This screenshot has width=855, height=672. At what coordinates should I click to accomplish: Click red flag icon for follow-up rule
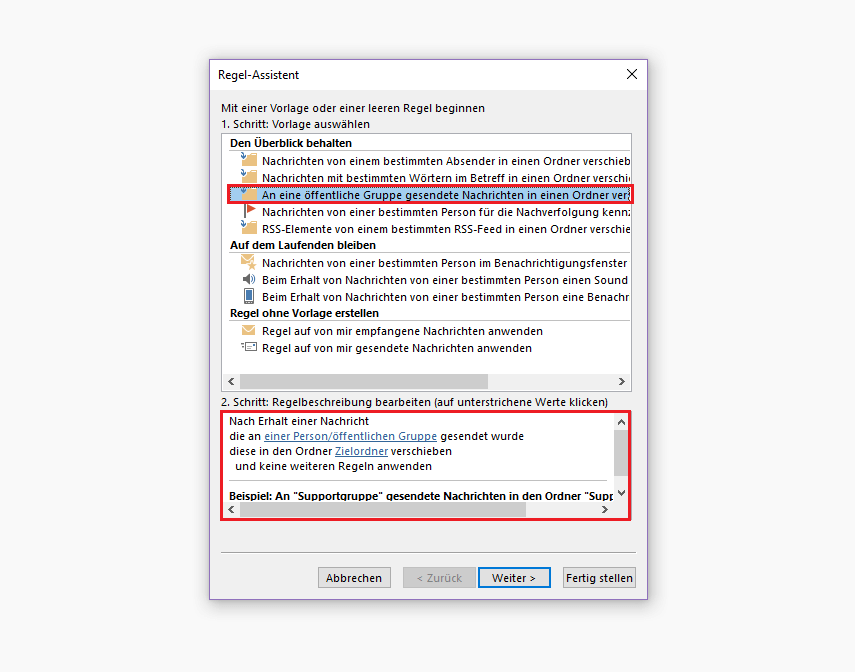click(x=250, y=211)
